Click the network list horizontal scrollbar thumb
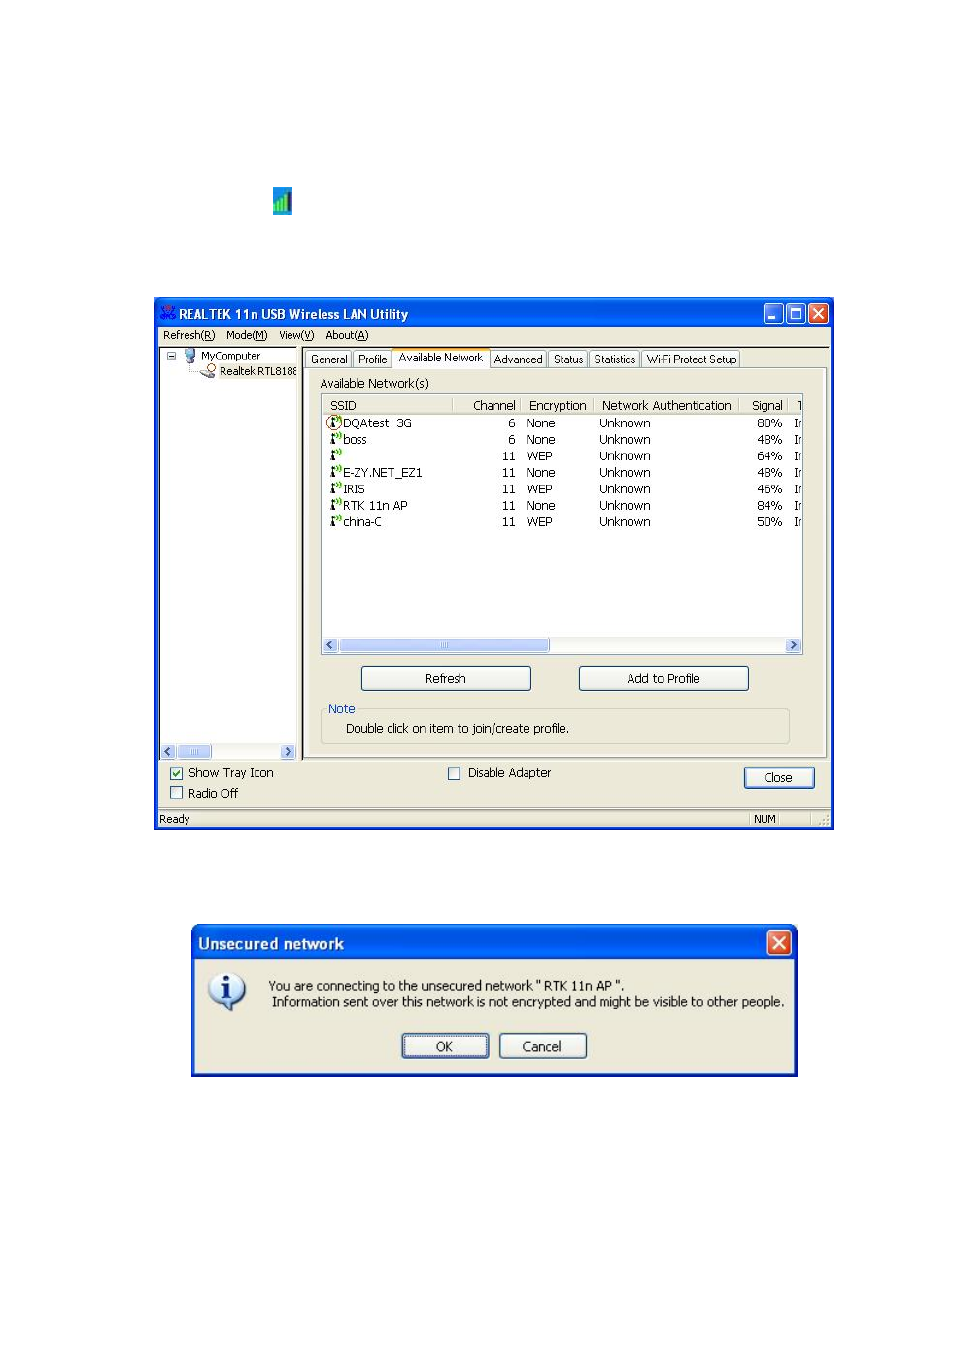Screen dimensions: 954x1350 coord(444,645)
